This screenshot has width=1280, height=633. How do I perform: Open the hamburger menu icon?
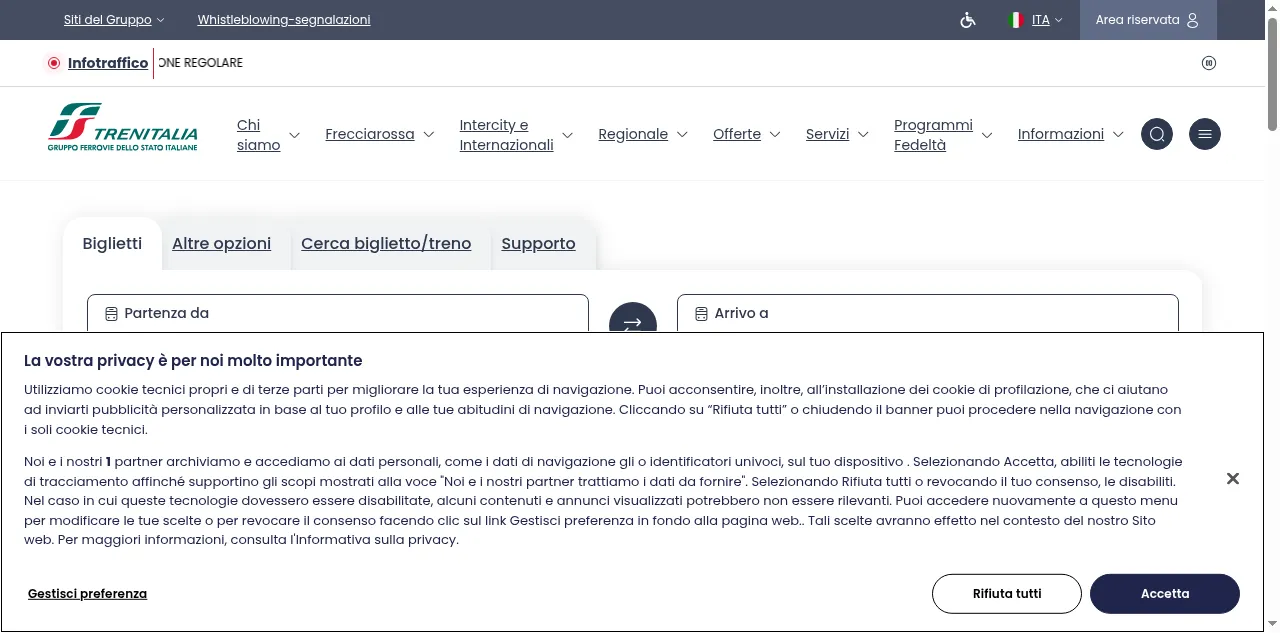pyautogui.click(x=1205, y=134)
